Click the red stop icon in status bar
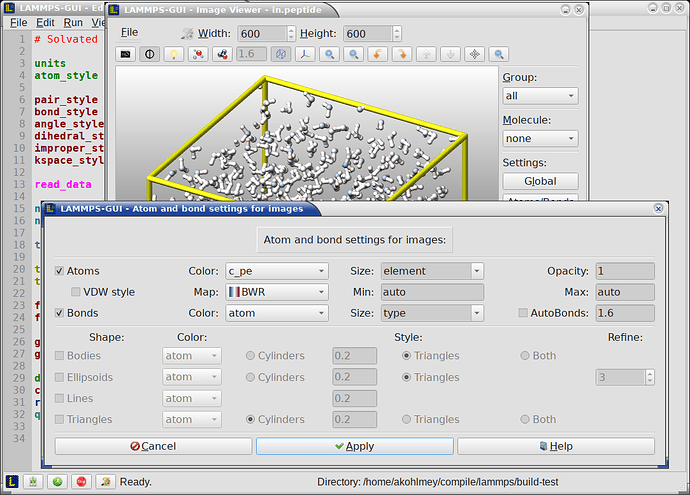 tap(81, 481)
